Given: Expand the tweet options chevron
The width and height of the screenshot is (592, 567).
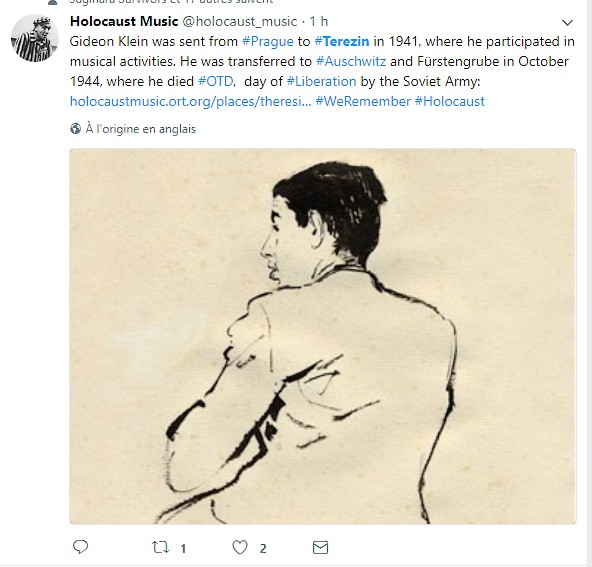Looking at the screenshot, I should tap(567, 23).
